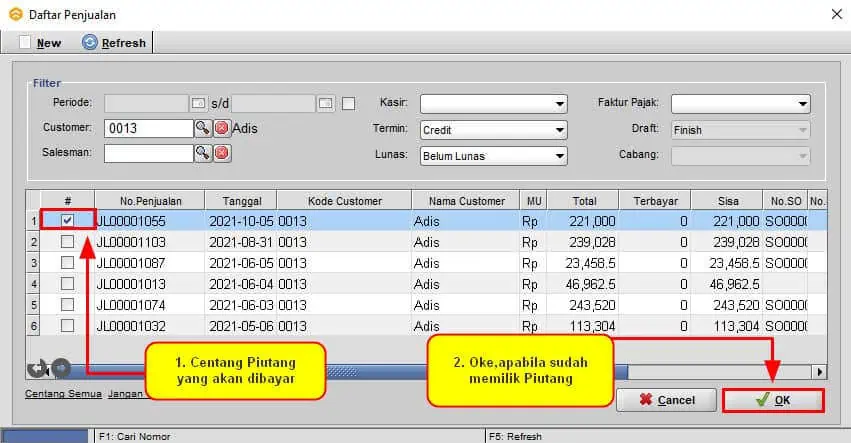This screenshot has width=851, height=443.
Task: Check invoice JL00001032 checkbox
Action: click(67, 326)
